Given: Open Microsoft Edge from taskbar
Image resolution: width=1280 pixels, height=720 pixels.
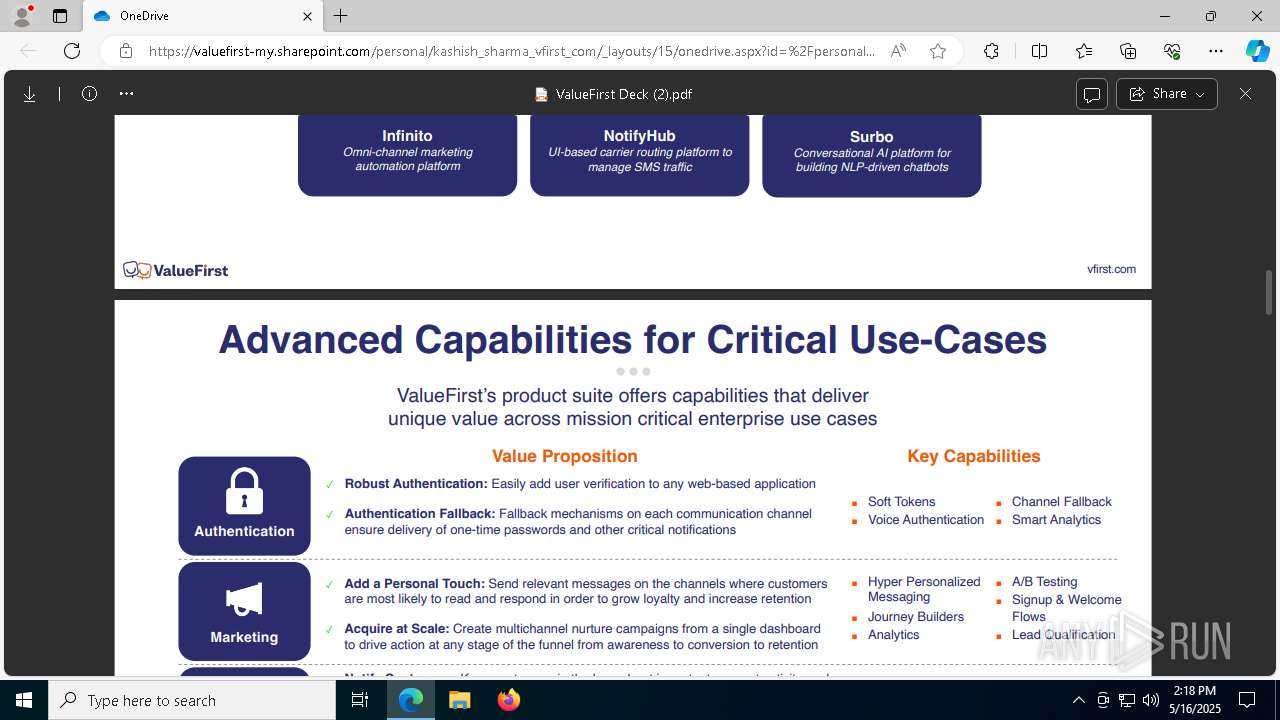Looking at the screenshot, I should 411,700.
